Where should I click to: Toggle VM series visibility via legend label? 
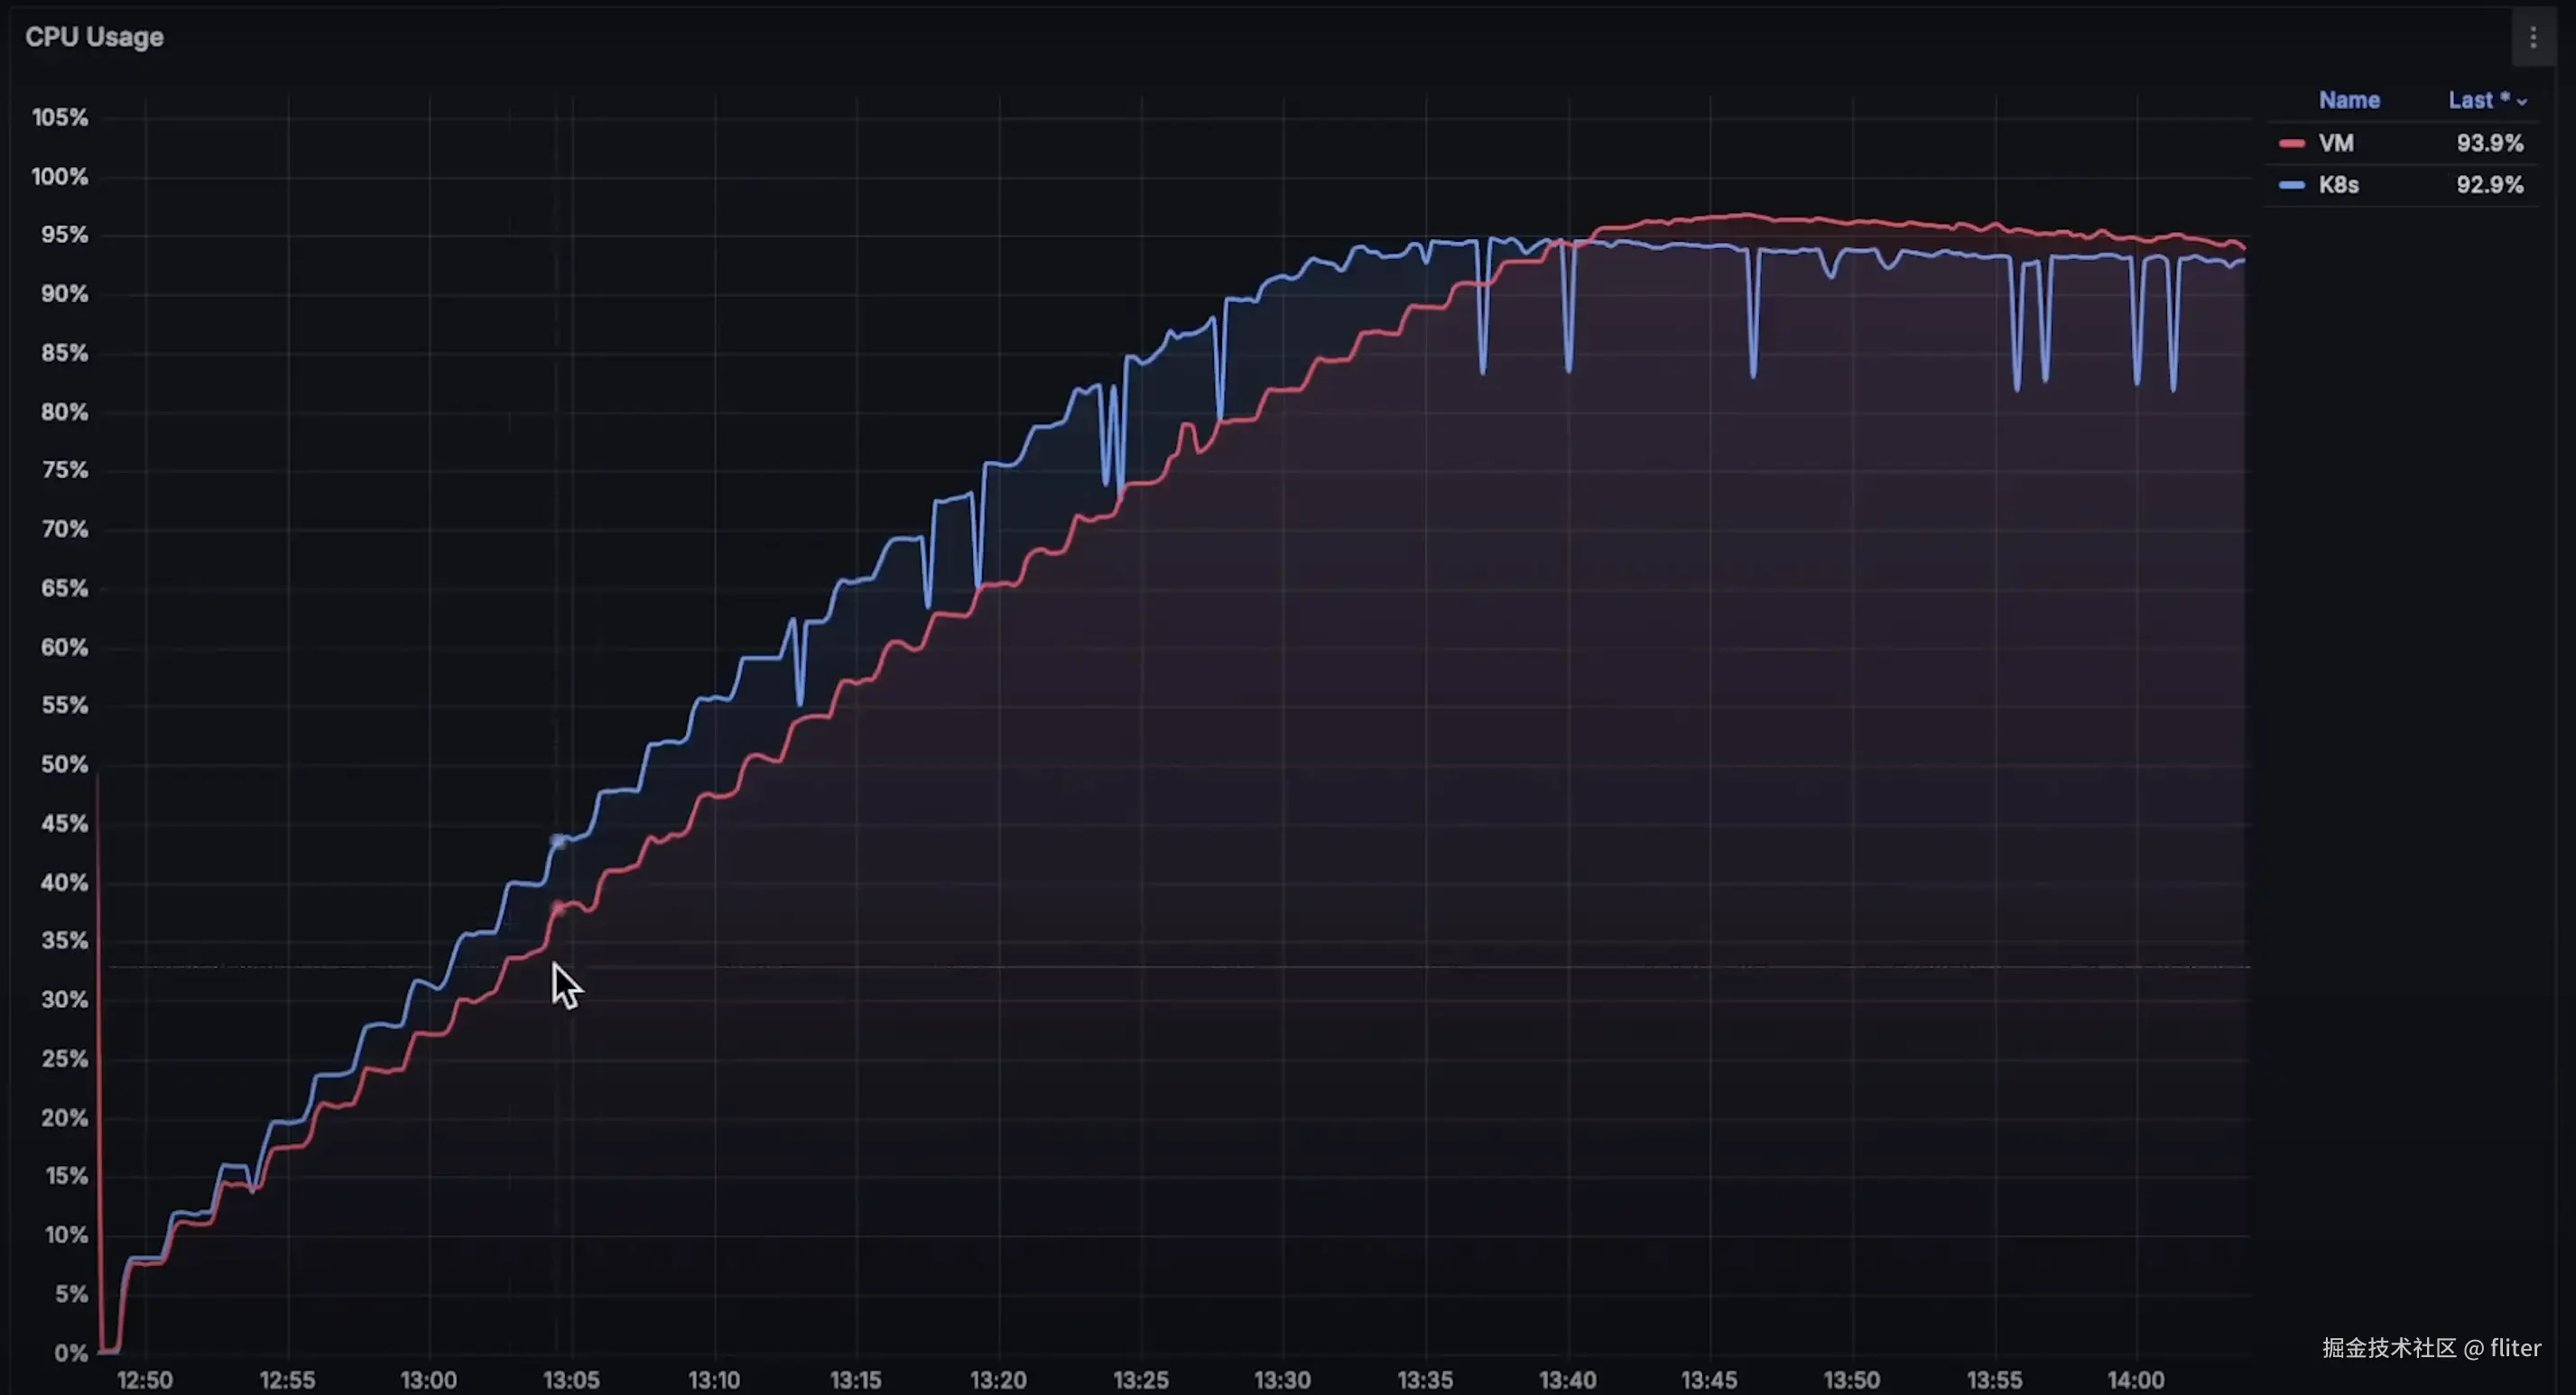(x=2336, y=143)
